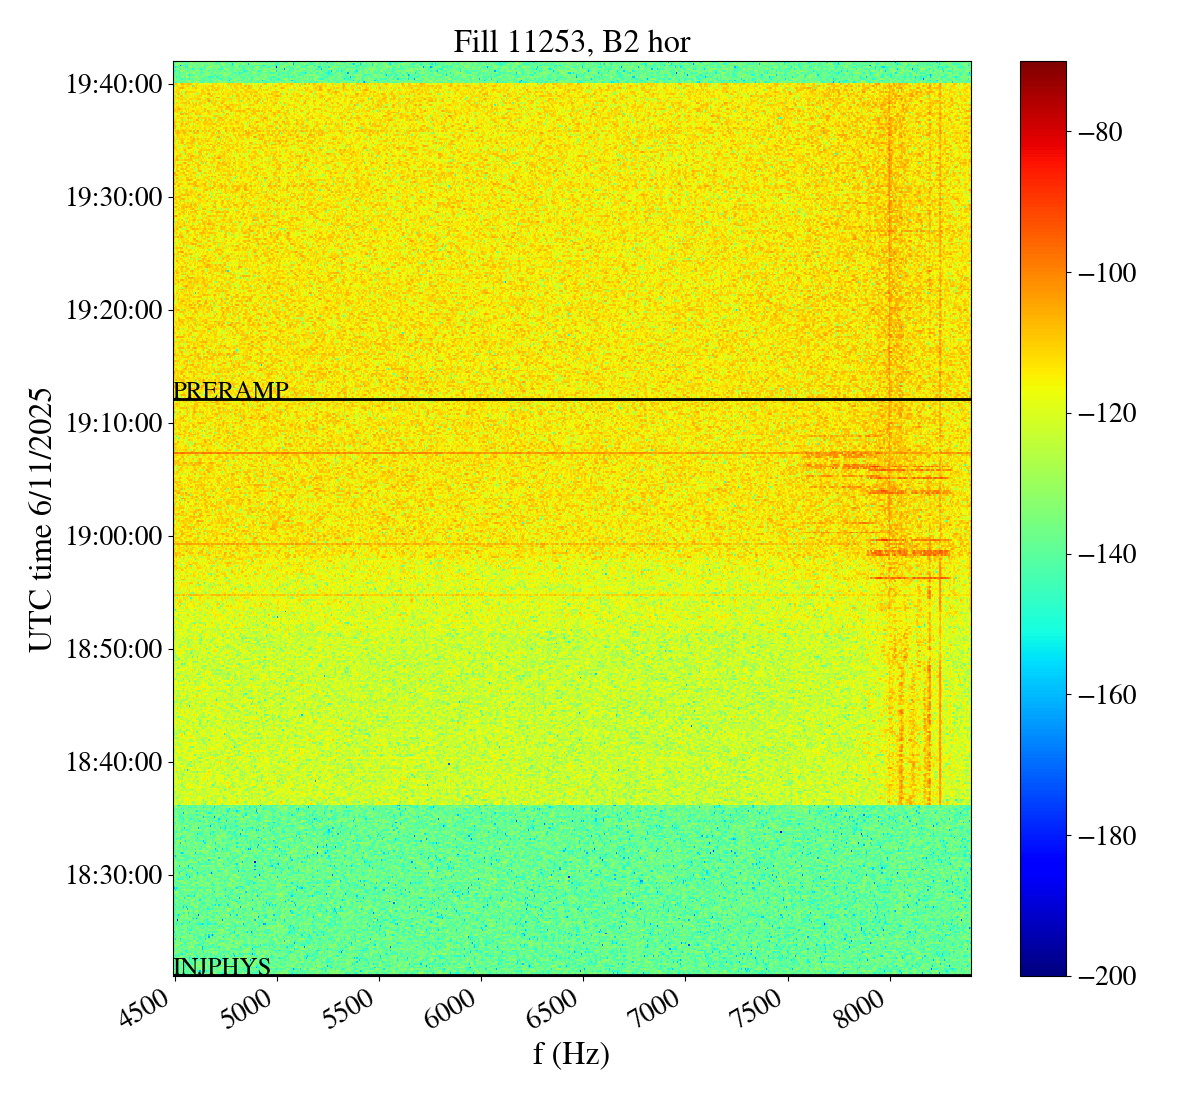The image size is (1200, 1100).
Task: Select the INJPHYS marker label
Action: coord(222,966)
